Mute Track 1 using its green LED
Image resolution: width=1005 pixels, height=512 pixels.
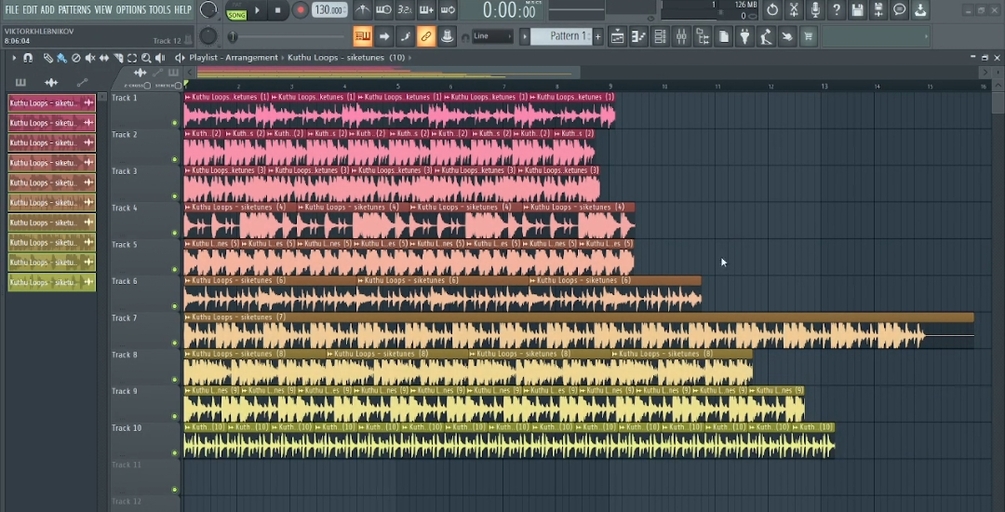(174, 122)
